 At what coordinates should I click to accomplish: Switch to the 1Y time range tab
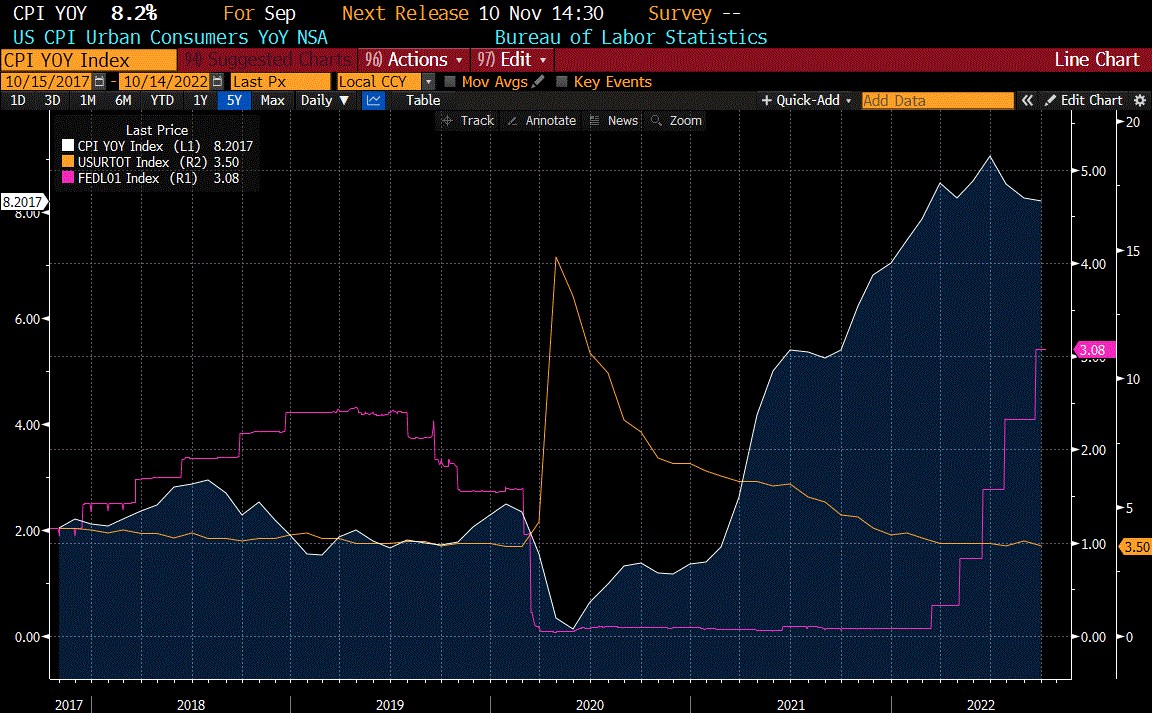(201, 100)
